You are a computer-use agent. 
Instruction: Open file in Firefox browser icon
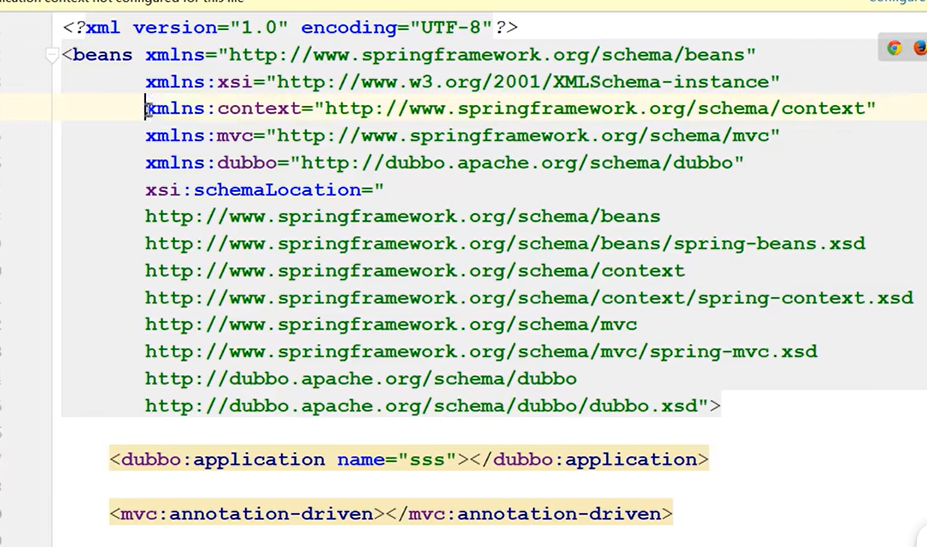[920, 48]
